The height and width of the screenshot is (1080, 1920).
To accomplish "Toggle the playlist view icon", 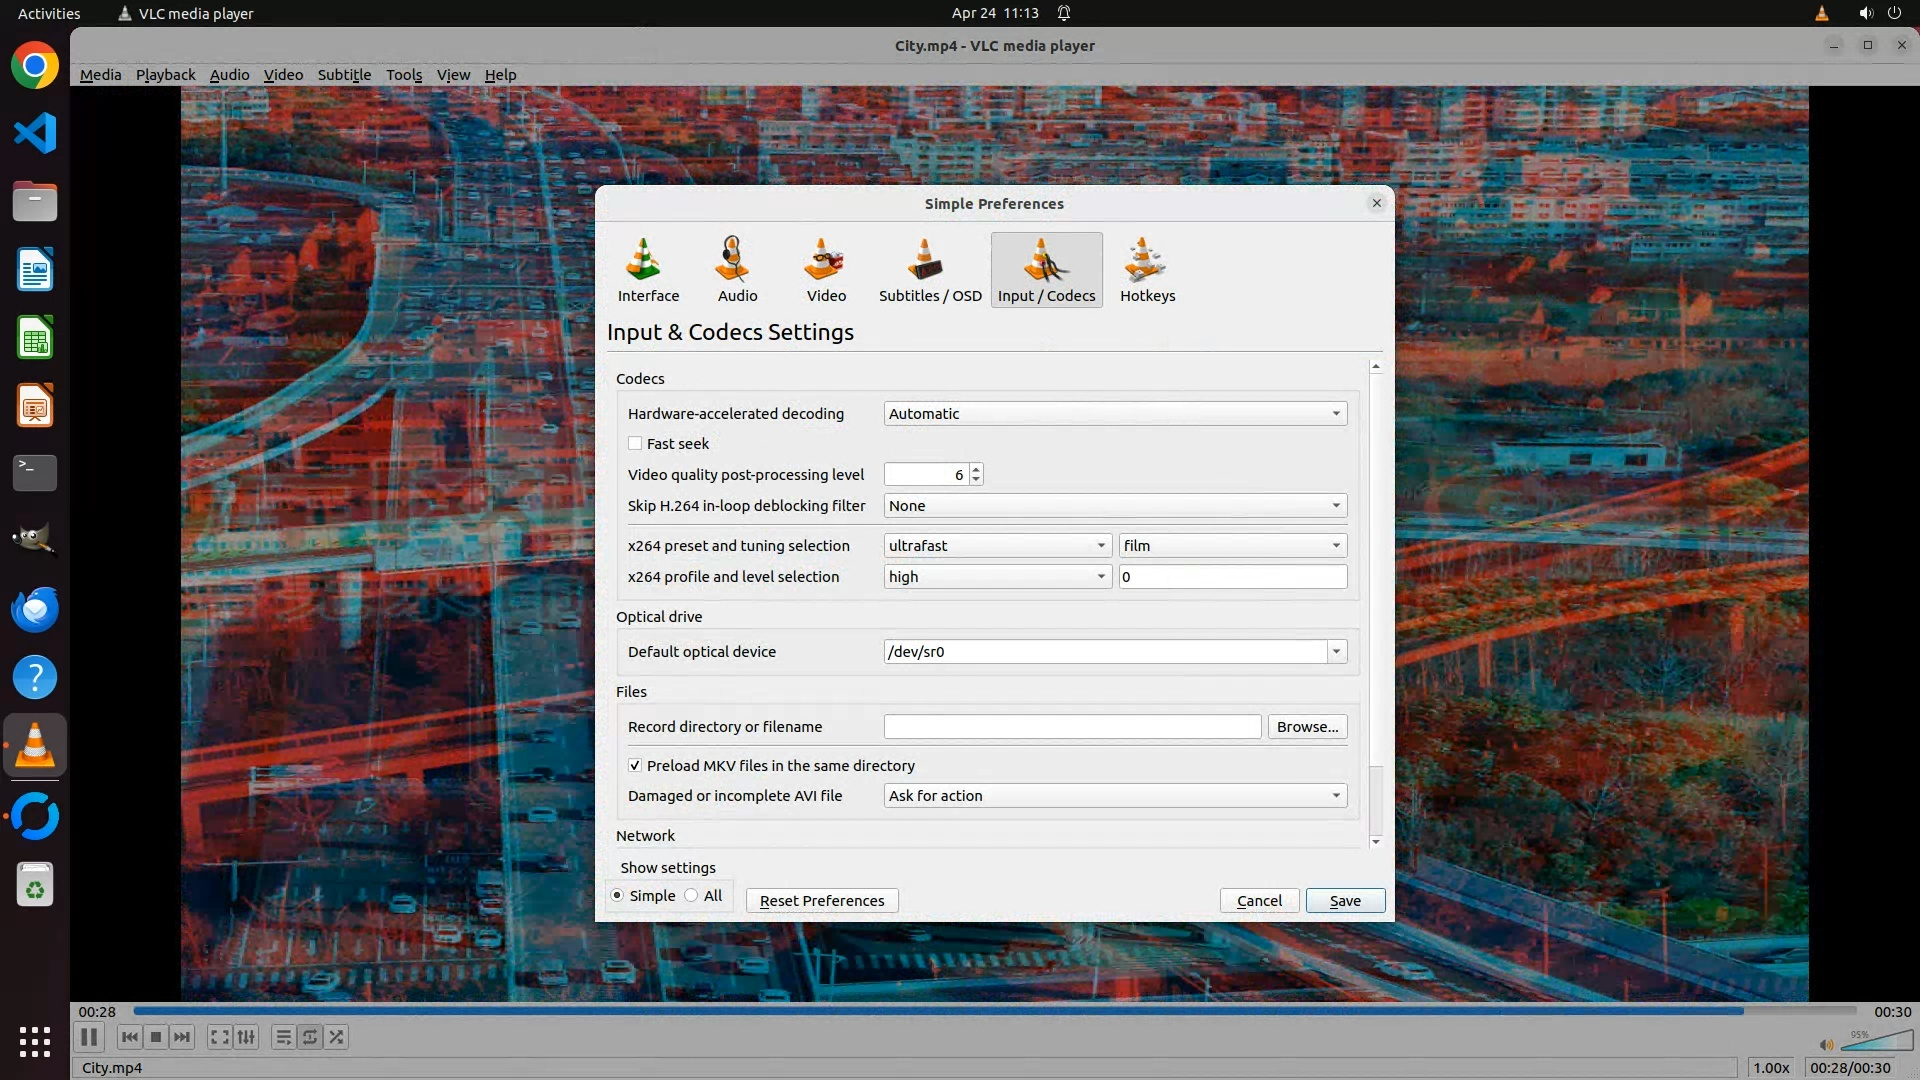I will coord(284,1037).
